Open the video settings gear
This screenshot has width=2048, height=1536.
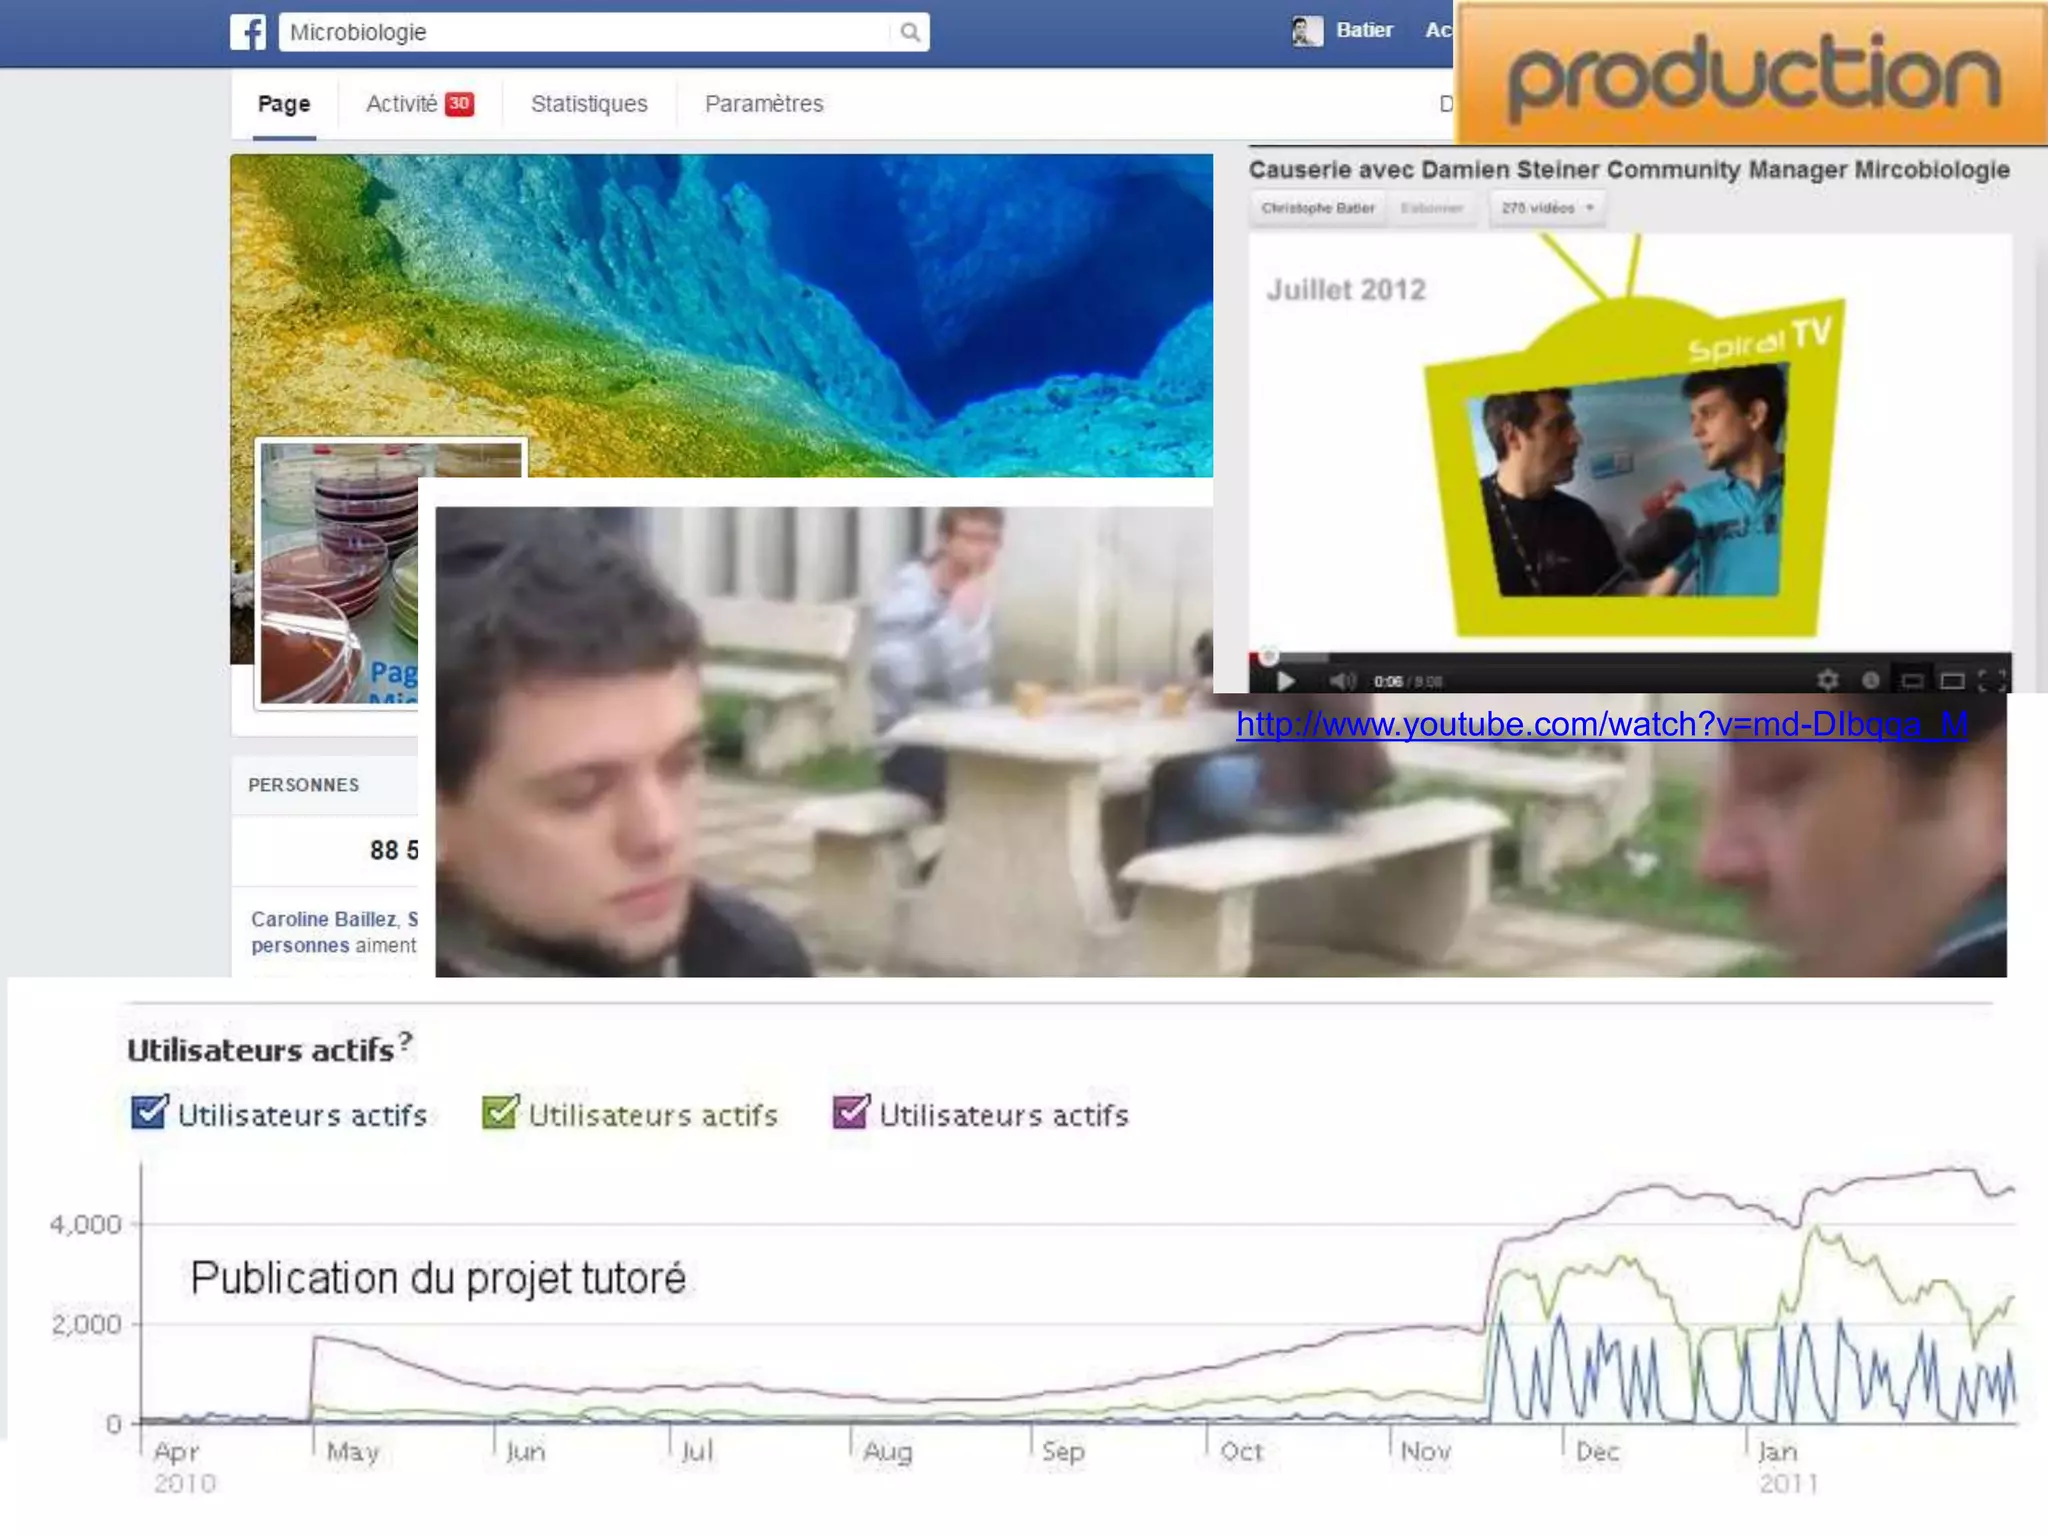click(x=1827, y=681)
